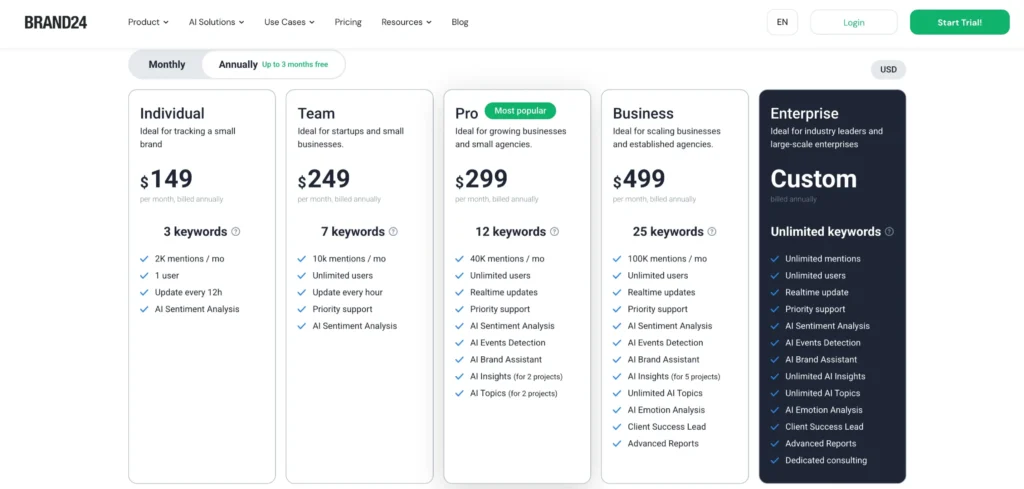Select the Business plan heading
1024x489 pixels.
643,114
